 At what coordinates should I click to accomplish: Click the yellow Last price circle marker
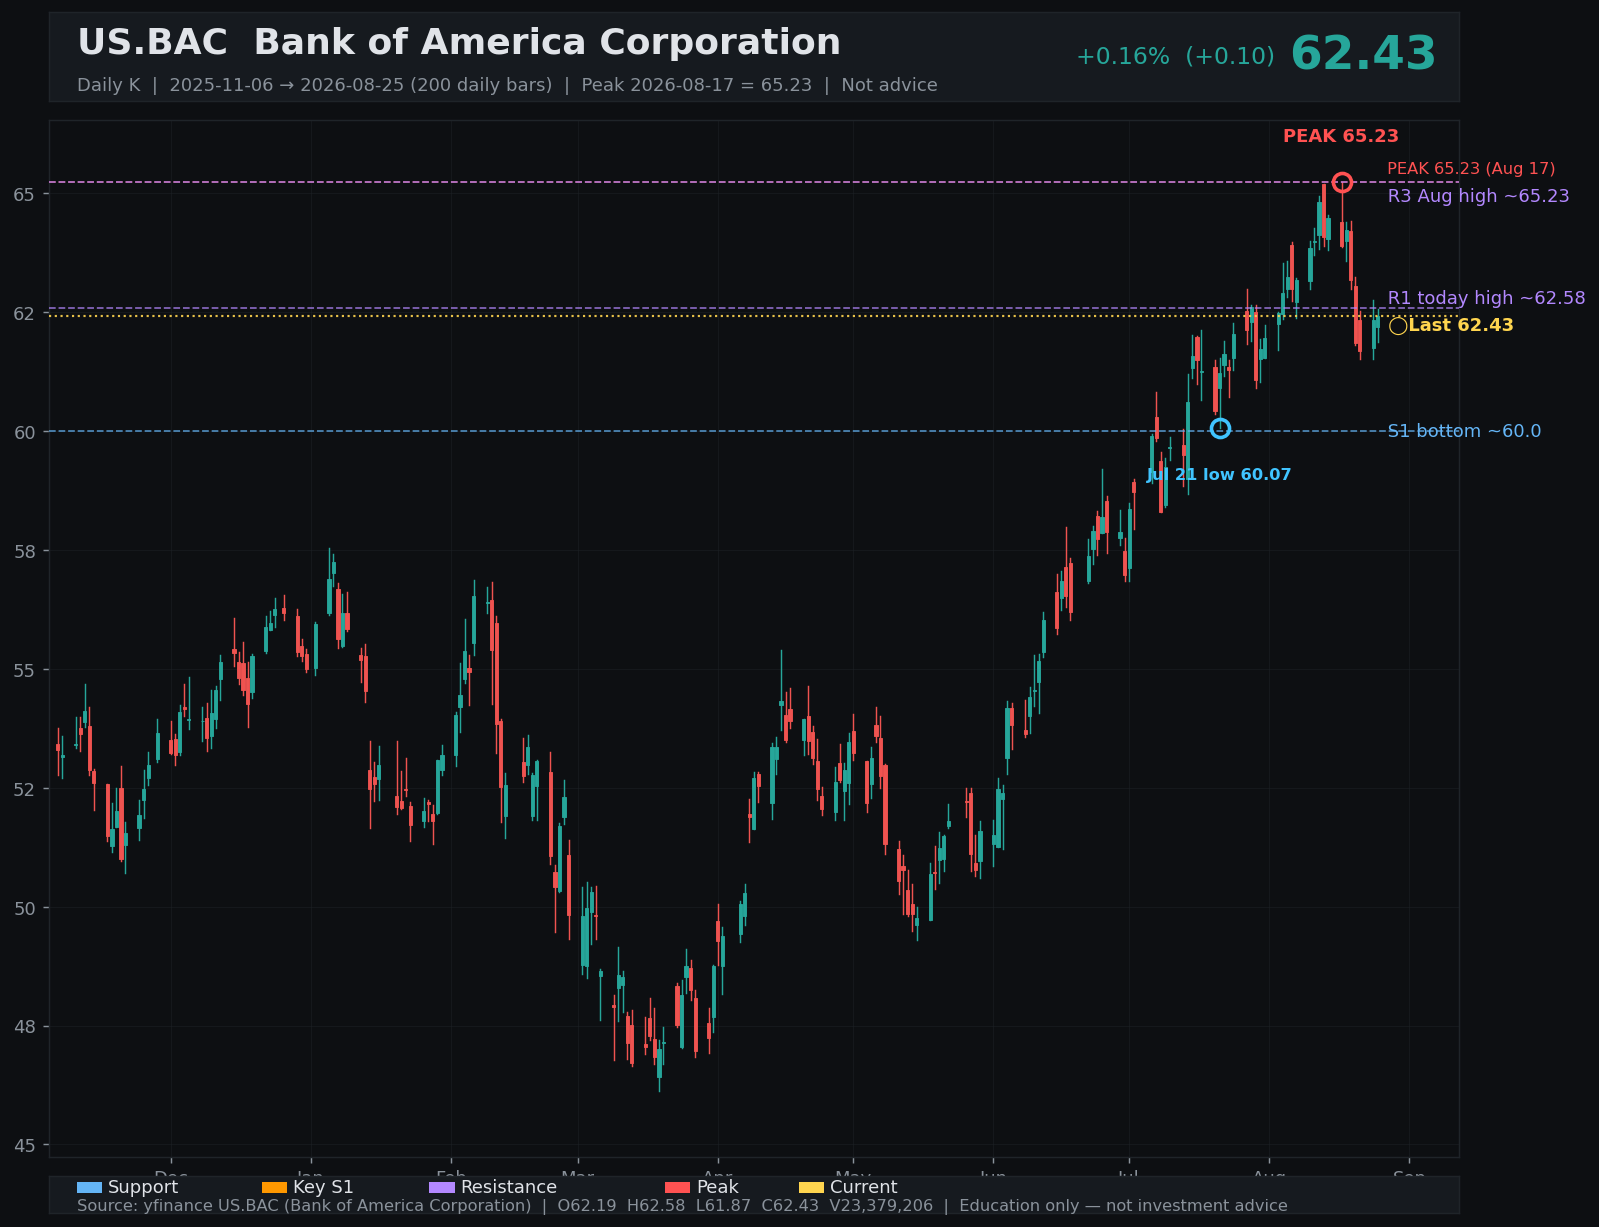[1398, 326]
